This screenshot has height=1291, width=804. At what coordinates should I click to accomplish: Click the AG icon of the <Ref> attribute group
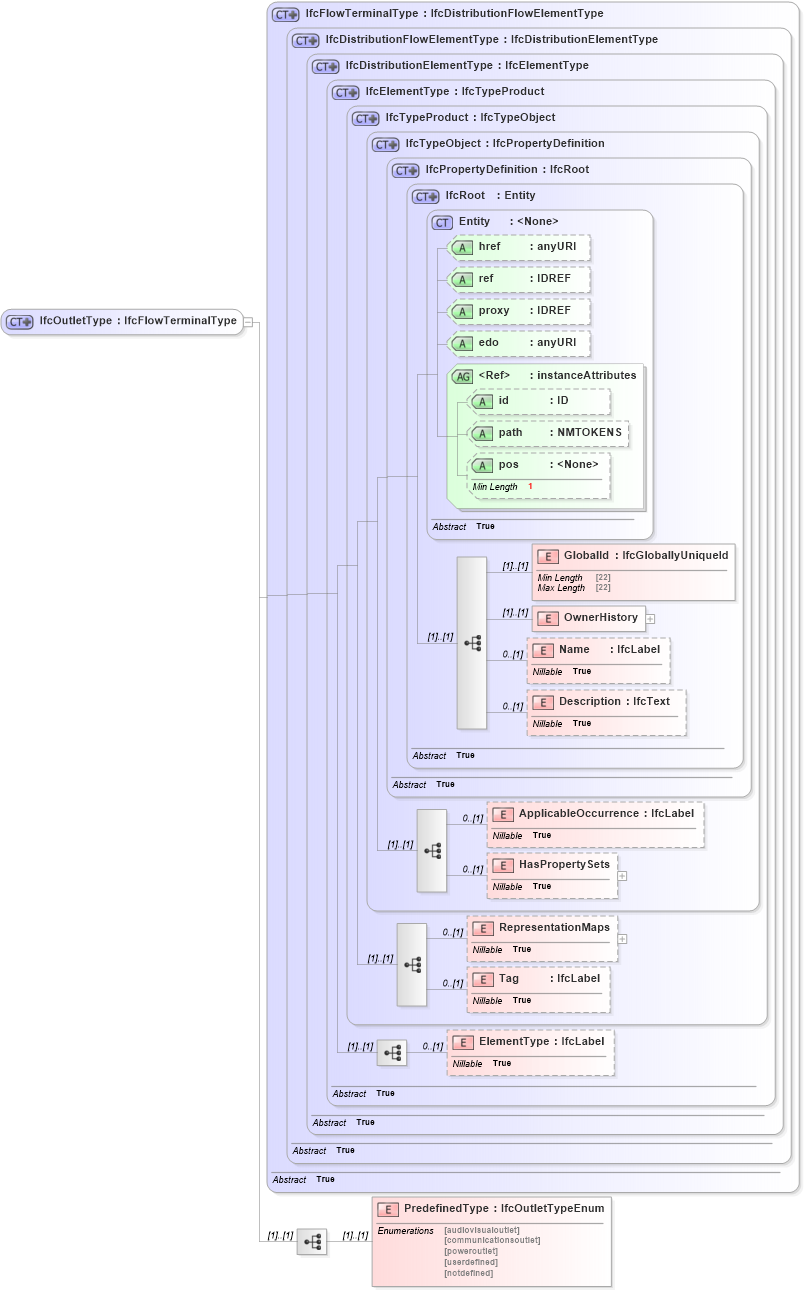(x=463, y=375)
